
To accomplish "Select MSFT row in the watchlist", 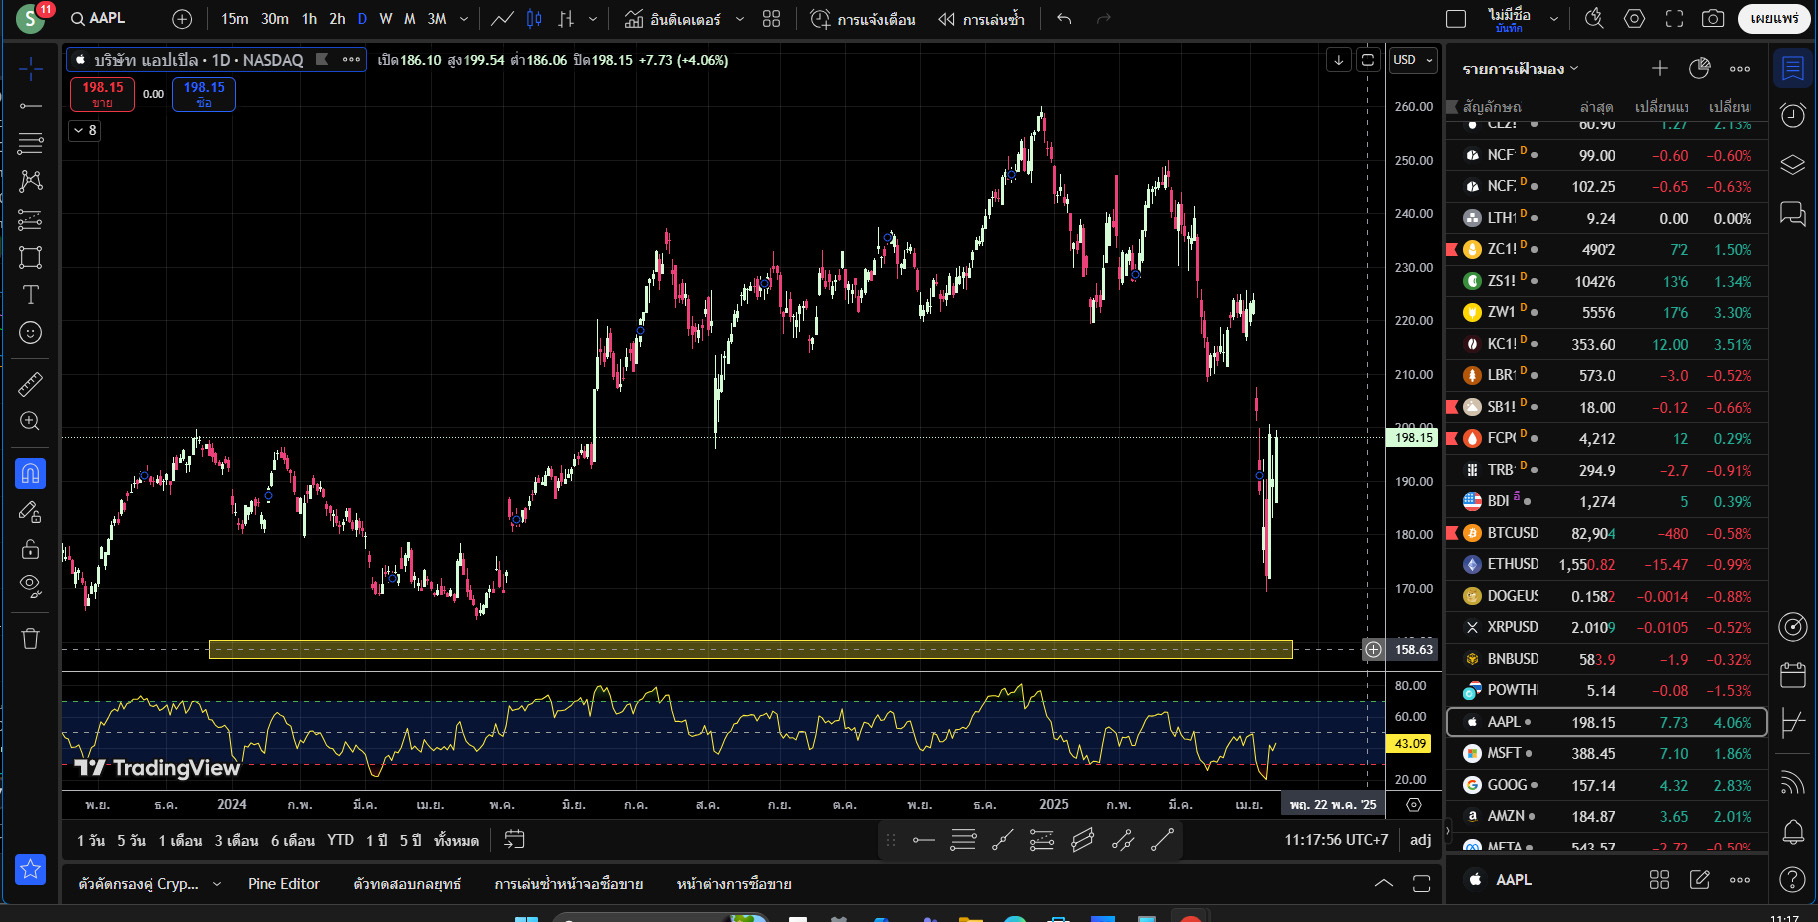I will coord(1607,753).
